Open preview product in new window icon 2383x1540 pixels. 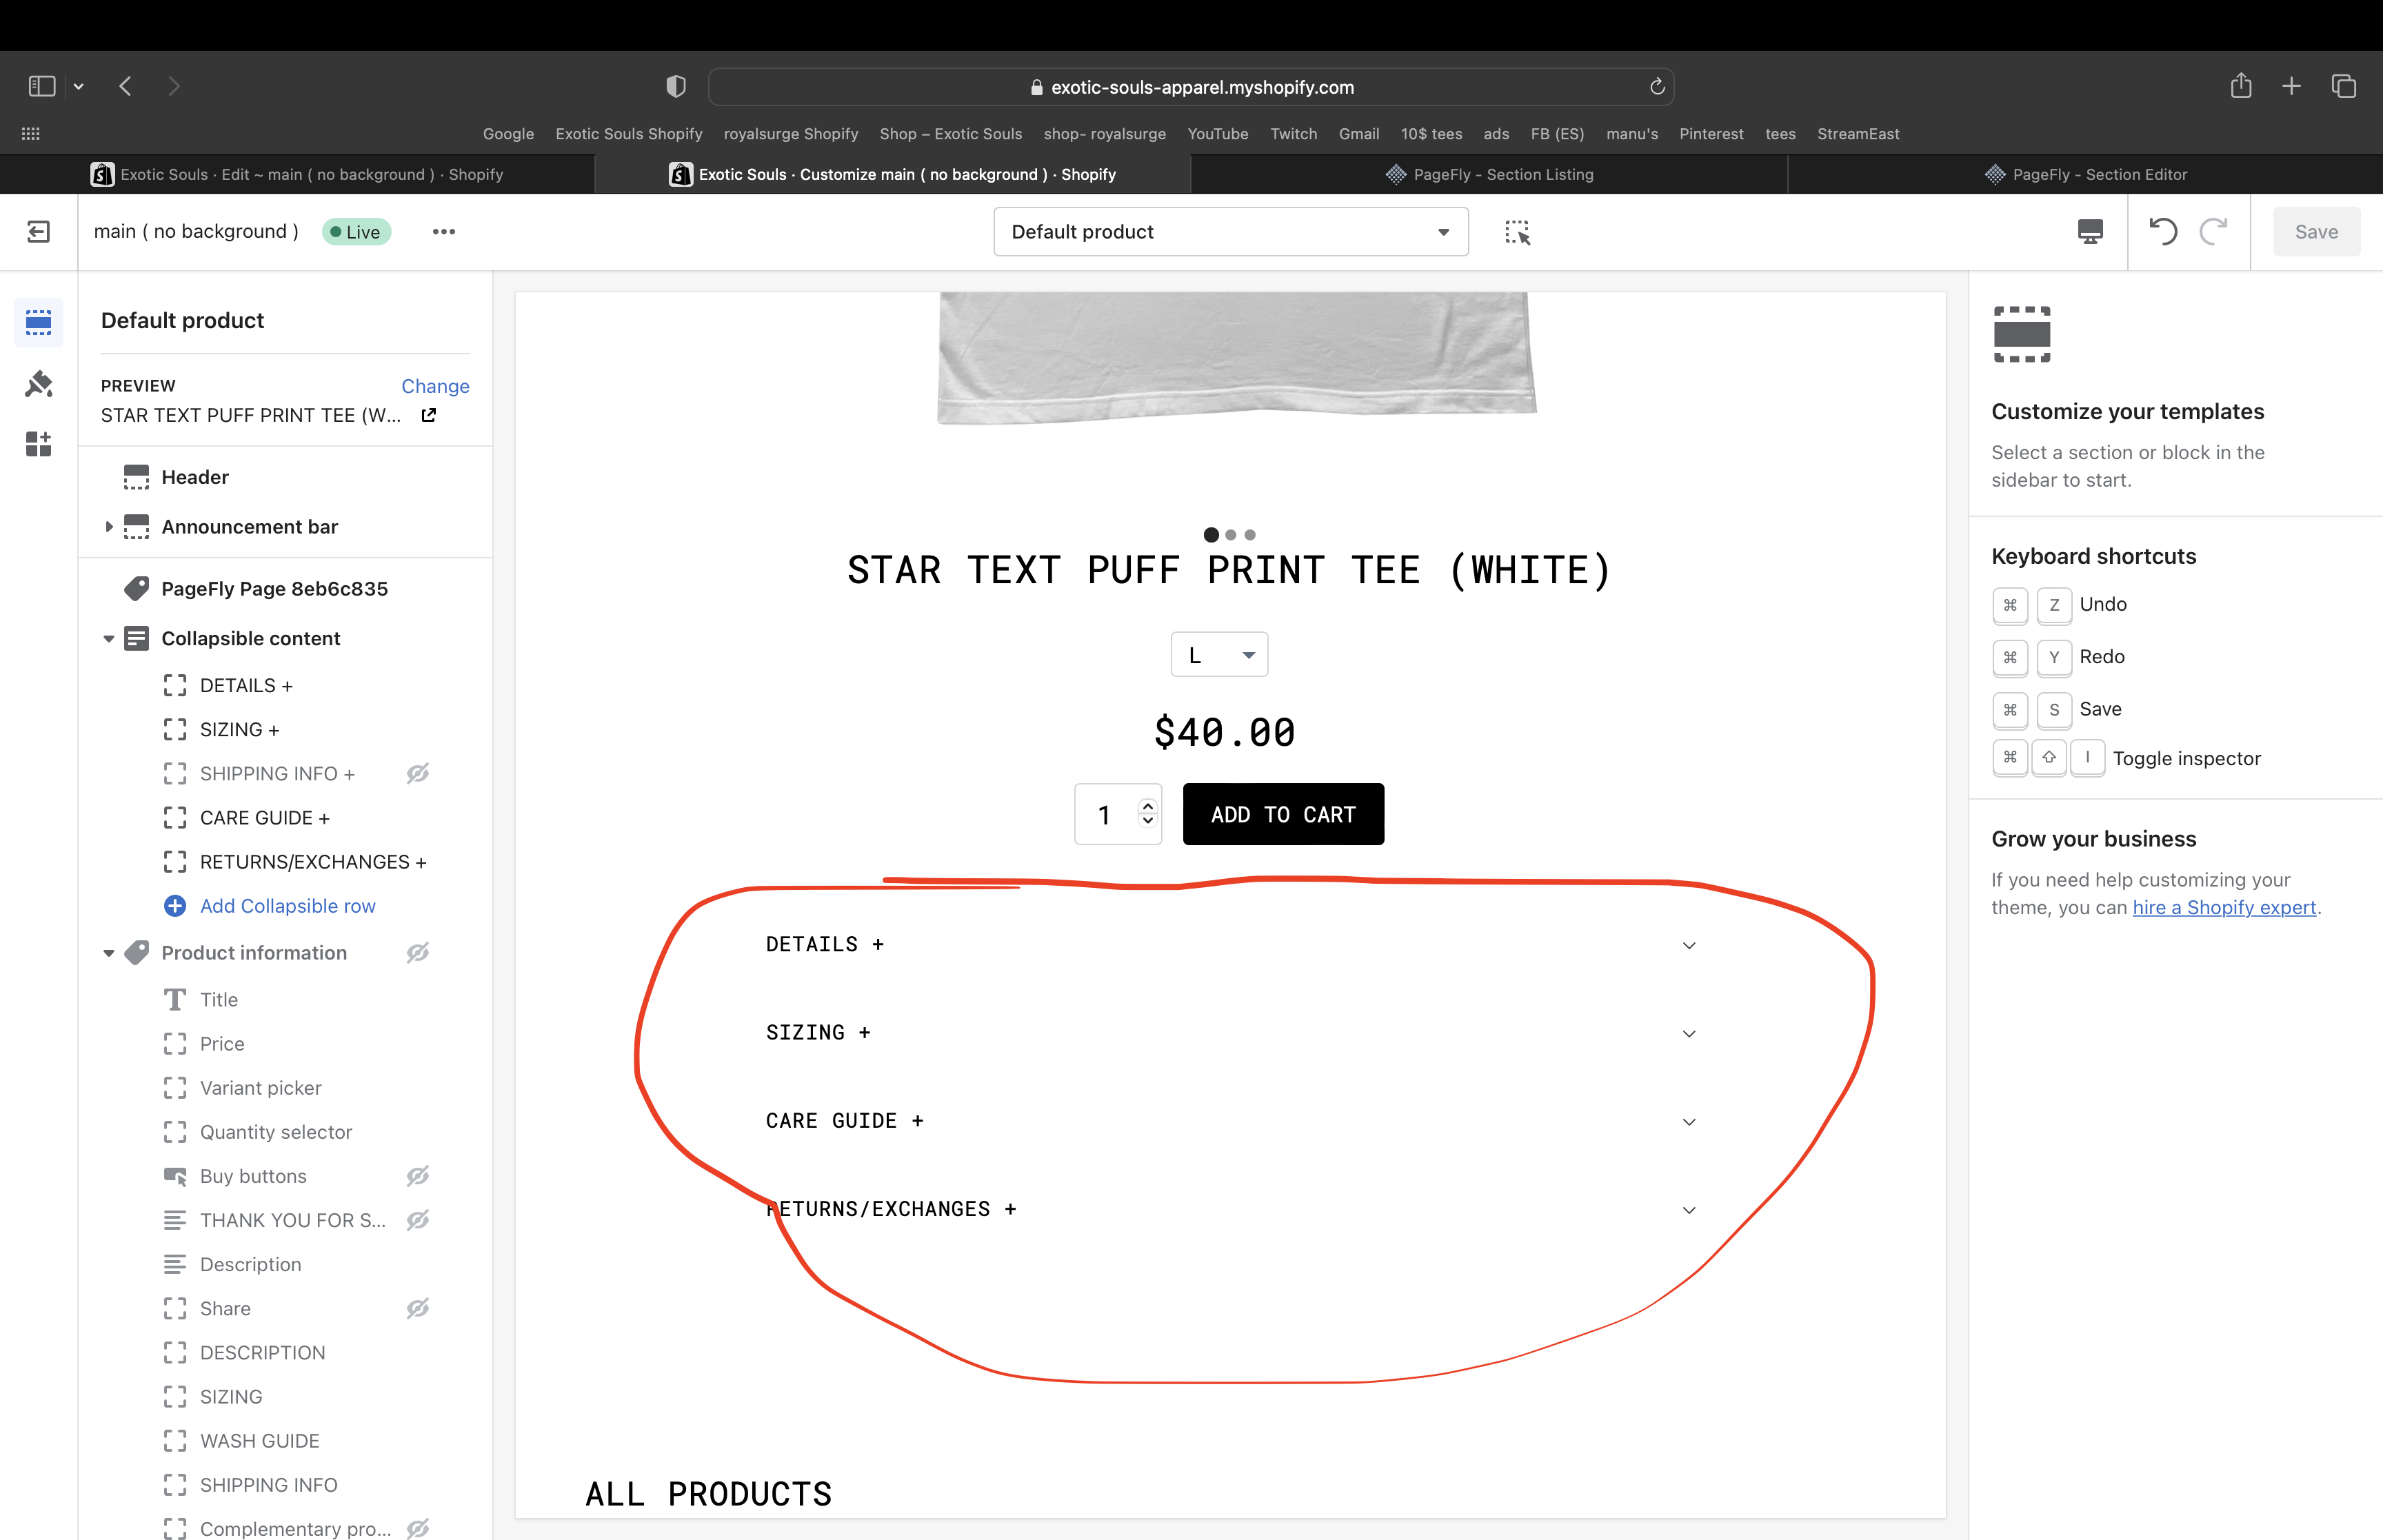click(429, 415)
